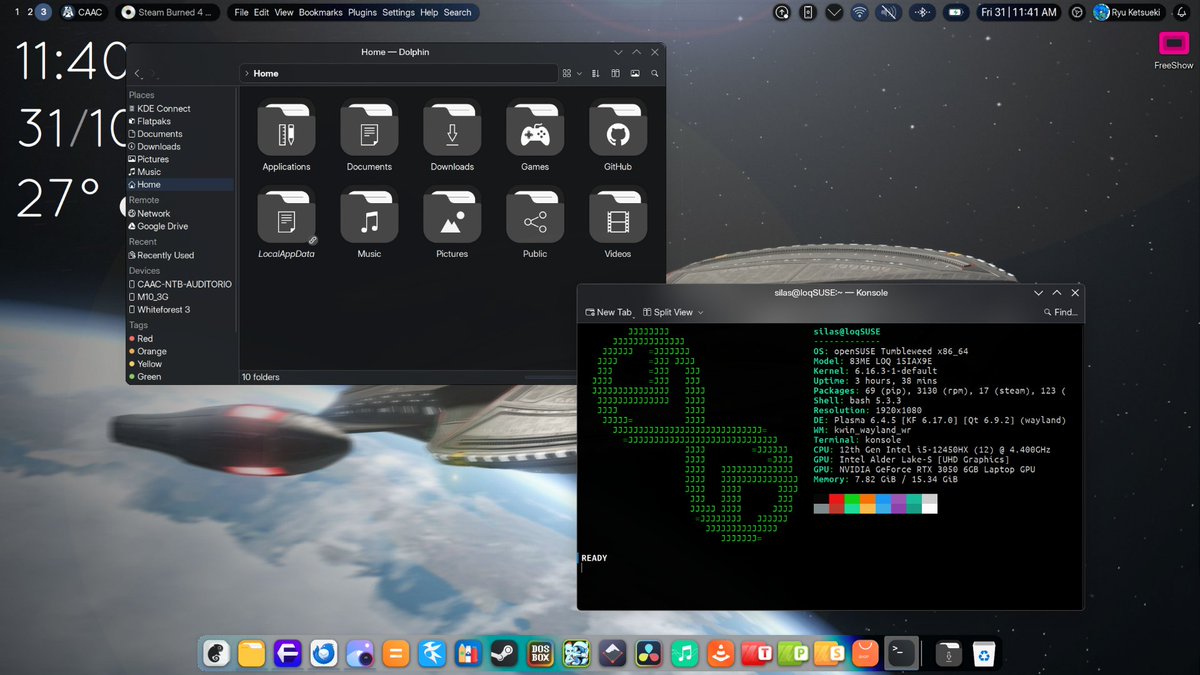This screenshot has width=1200, height=675.
Task: Open the Games folder in Dolphin
Action: tap(535, 135)
